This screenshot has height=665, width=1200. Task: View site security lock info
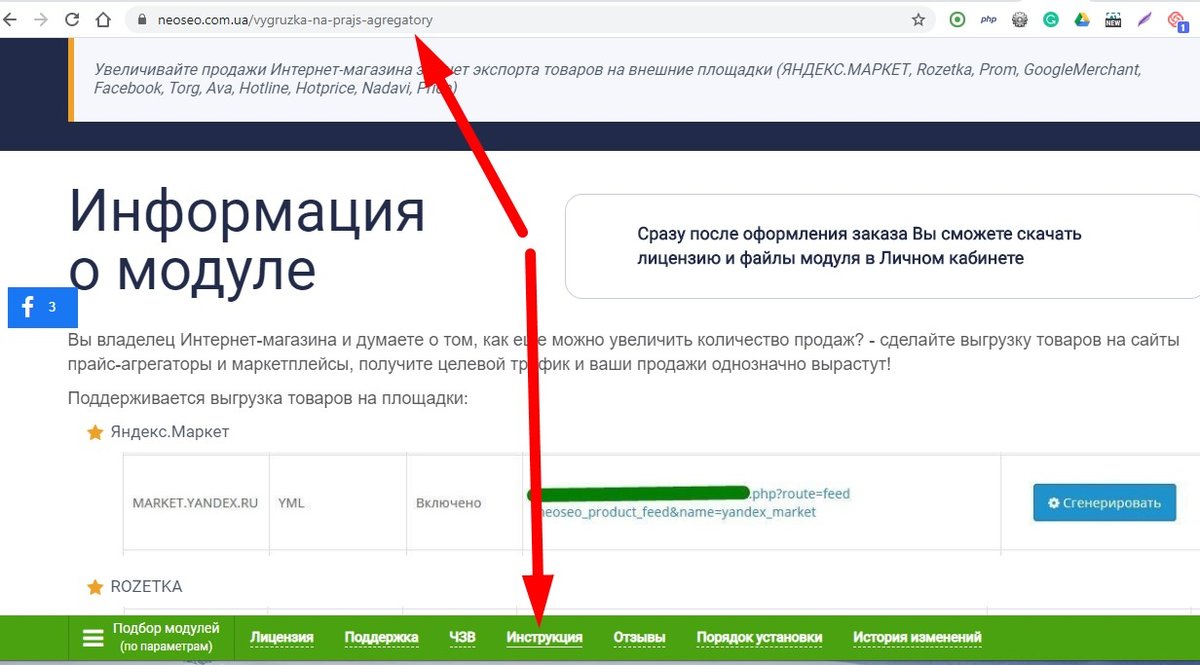click(x=140, y=19)
